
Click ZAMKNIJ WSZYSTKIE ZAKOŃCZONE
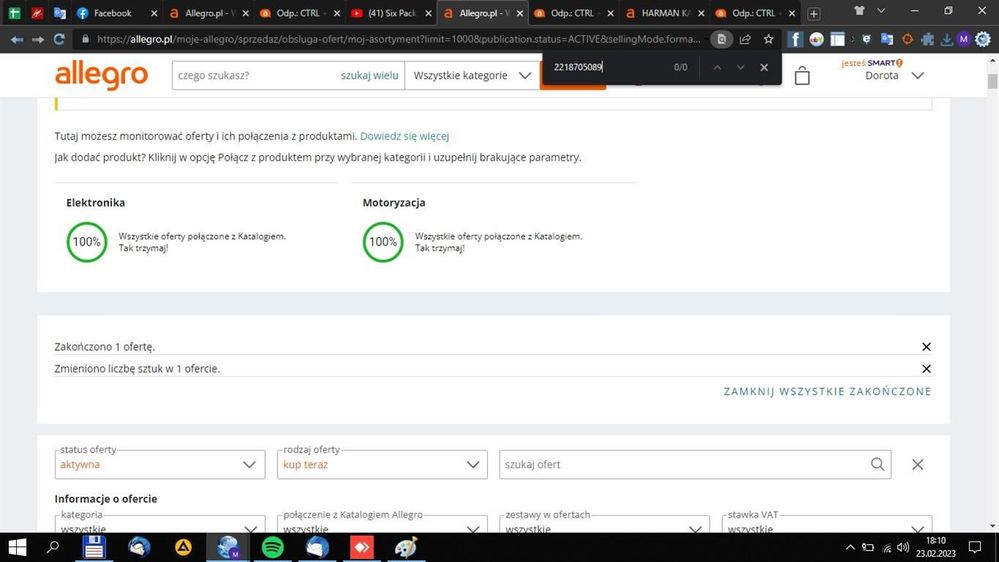(828, 391)
